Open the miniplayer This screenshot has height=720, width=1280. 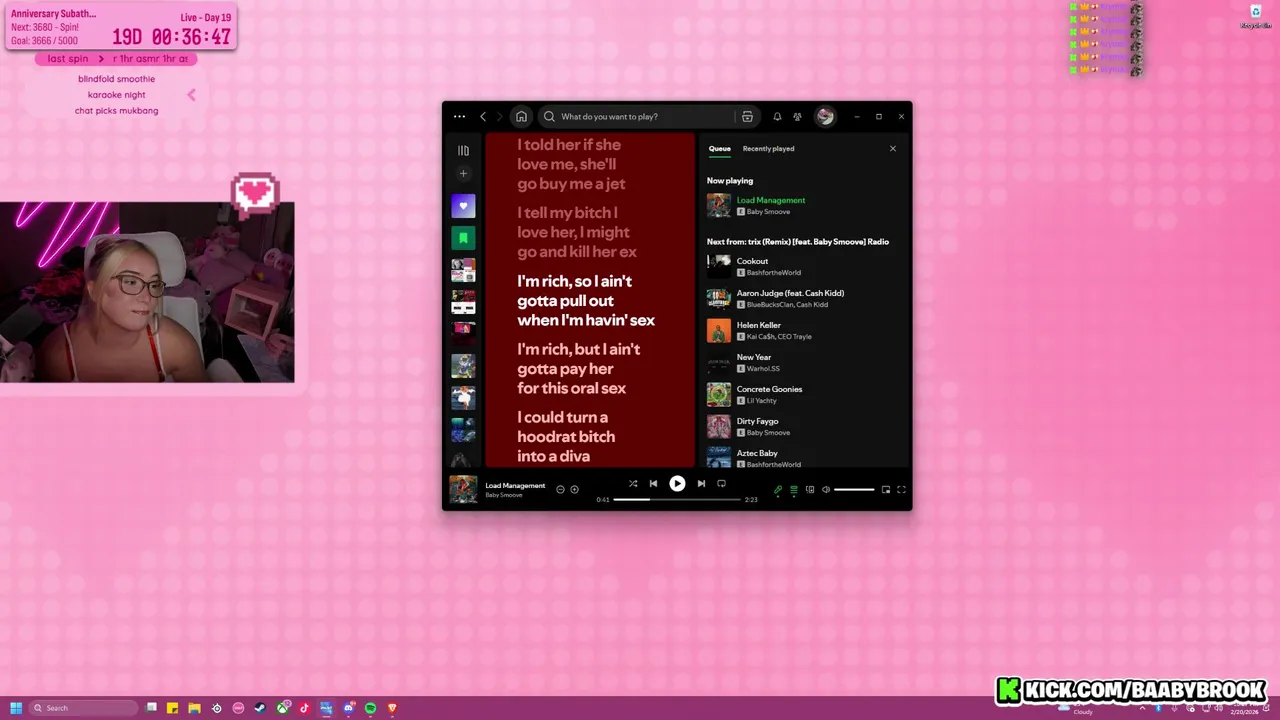click(x=886, y=490)
